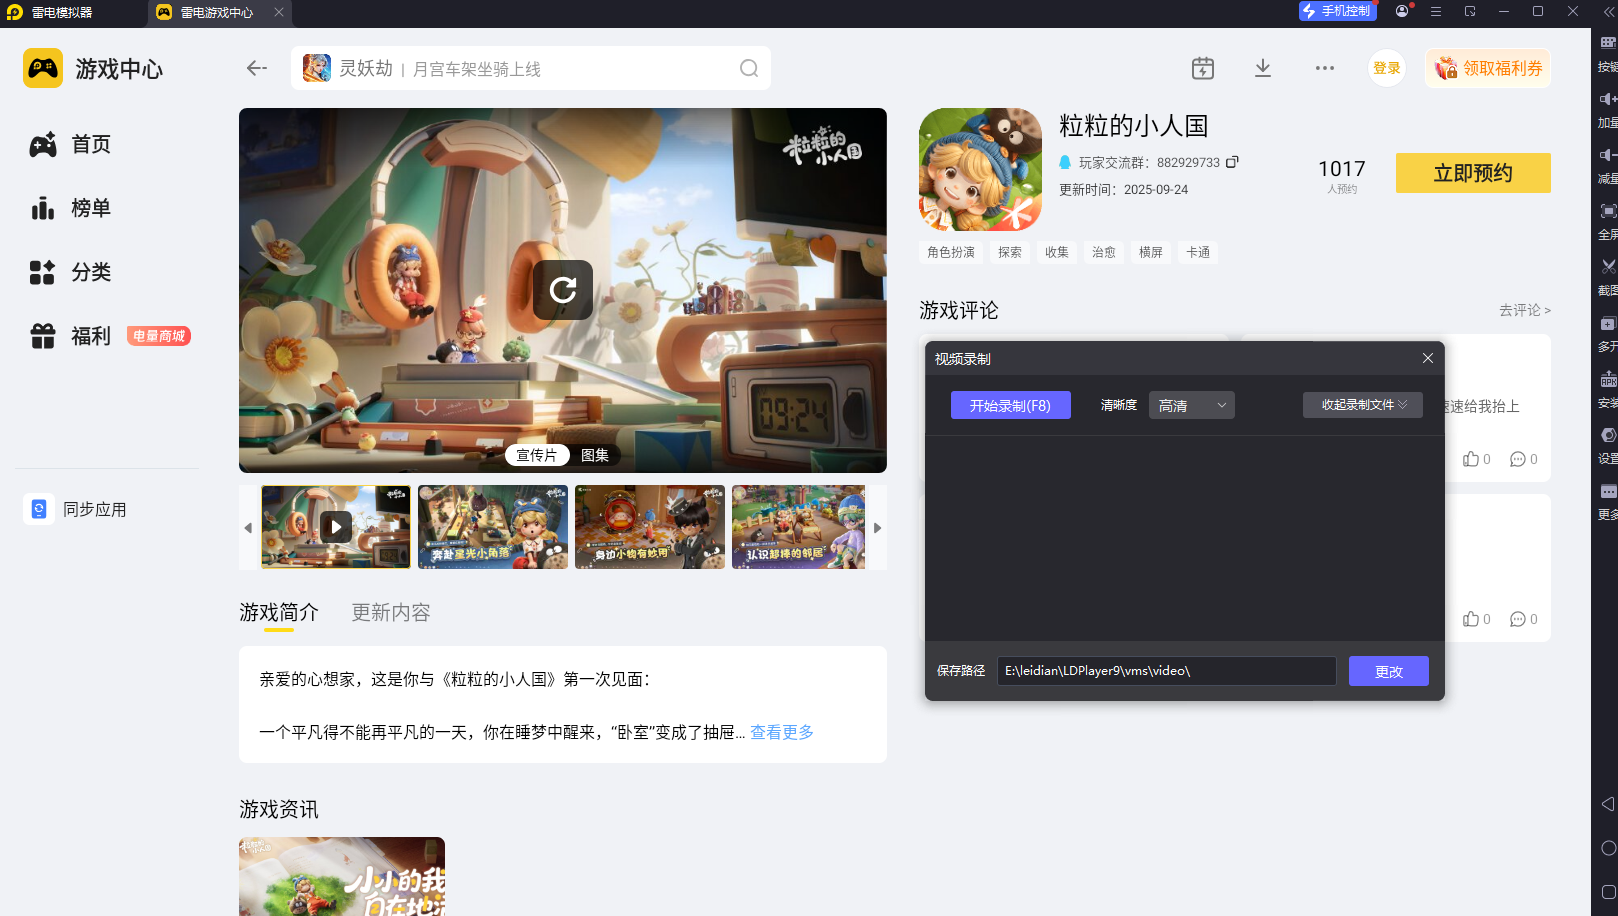
Task: Click the 角色扮演 genre tag
Action: click(x=950, y=252)
